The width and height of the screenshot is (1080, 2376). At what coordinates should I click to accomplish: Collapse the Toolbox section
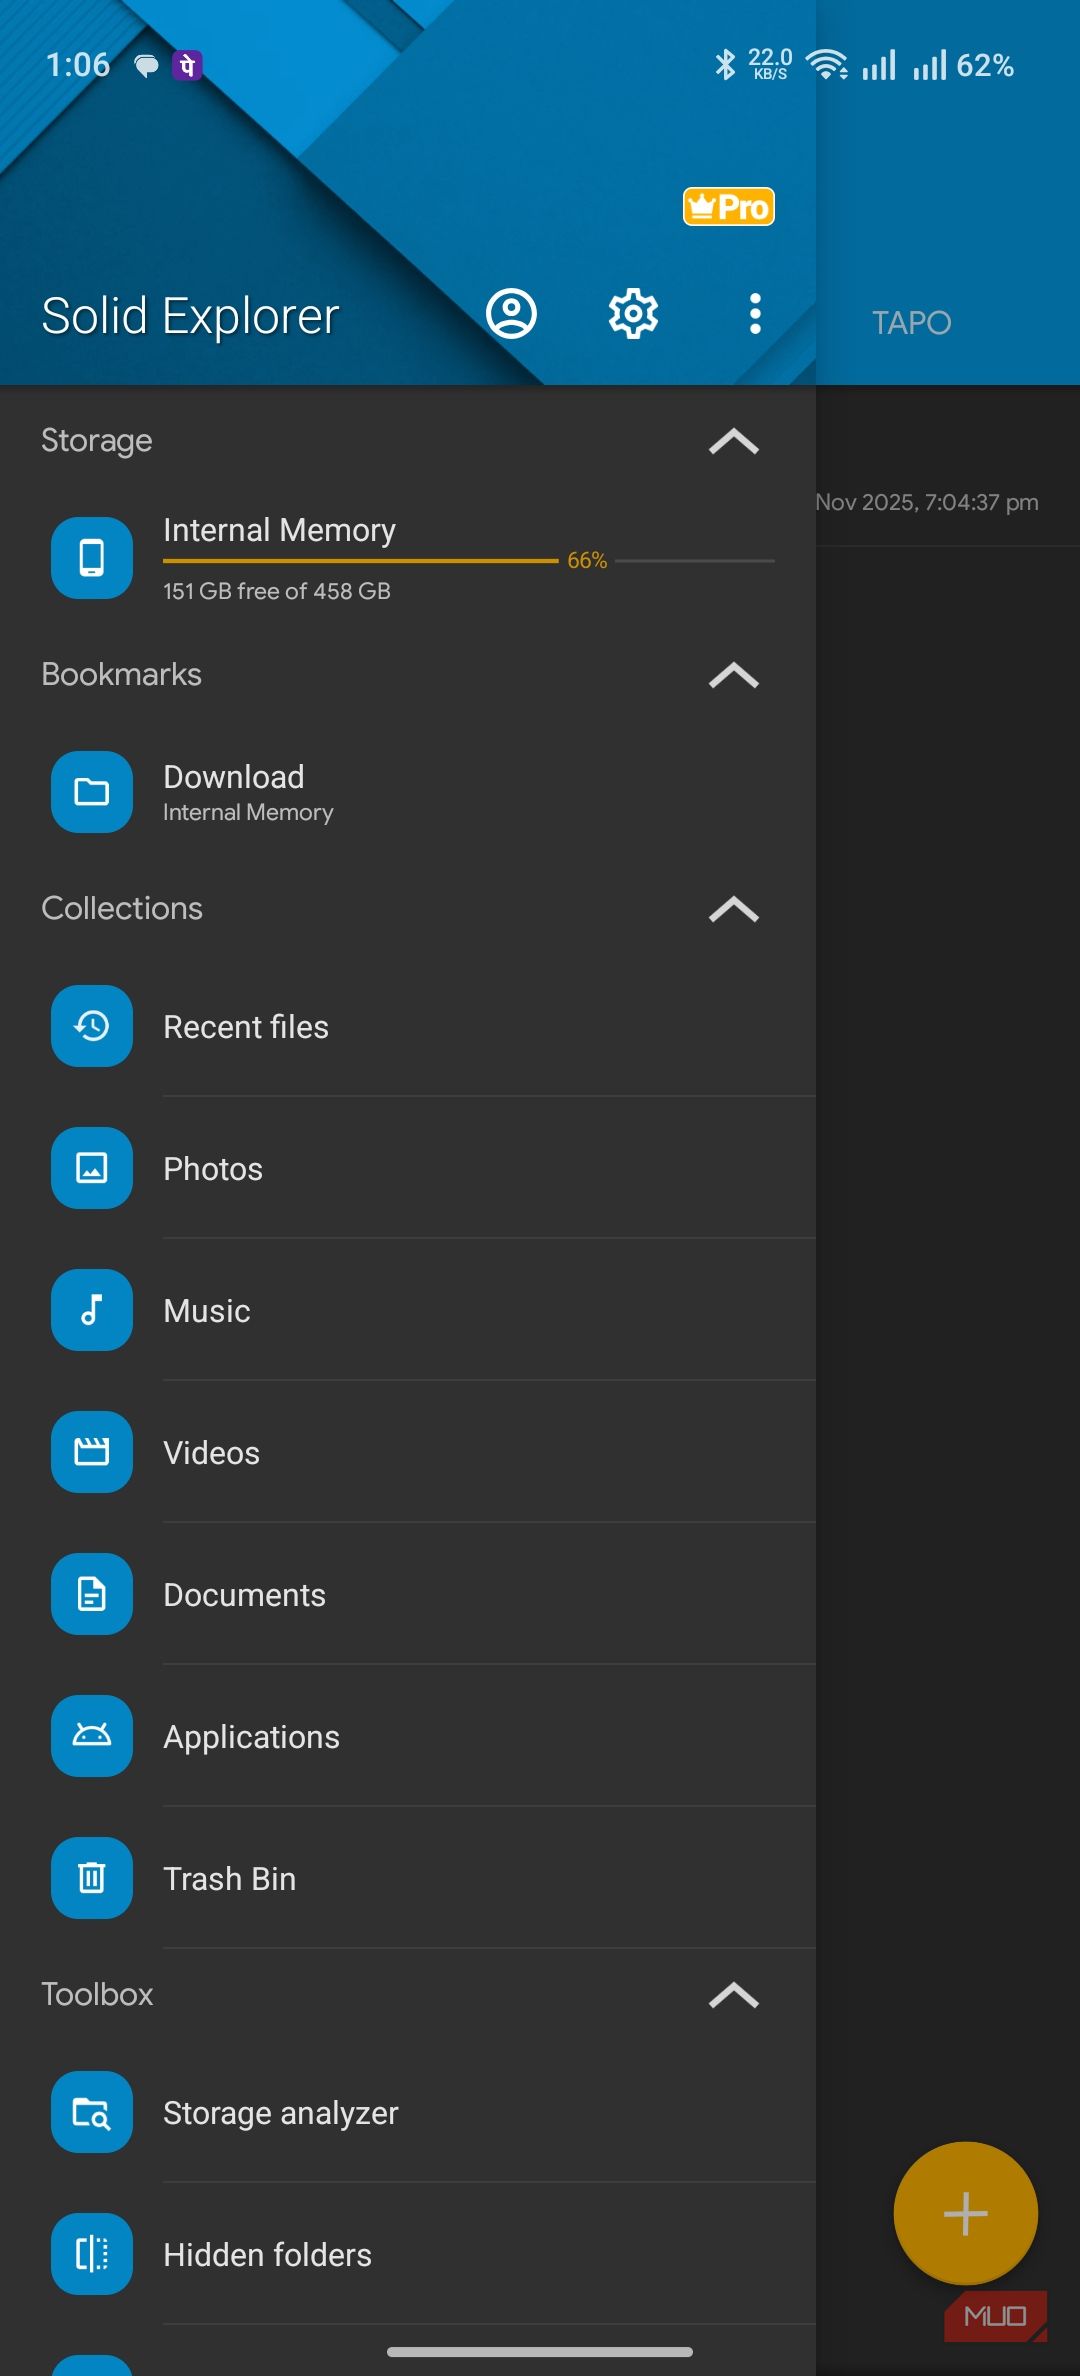[734, 1995]
